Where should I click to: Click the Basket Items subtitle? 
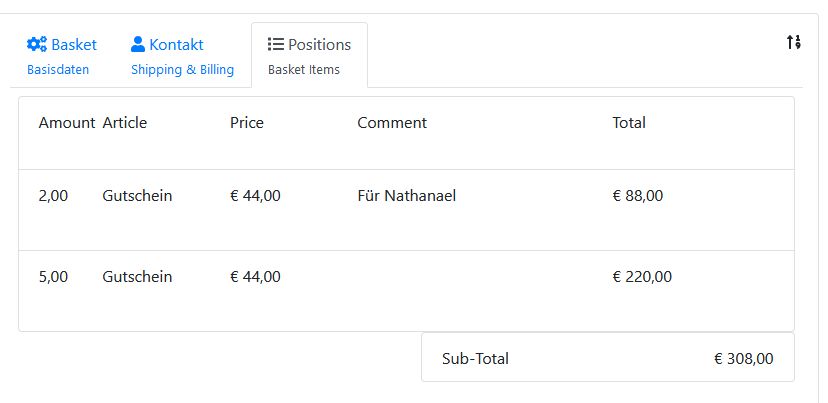(x=304, y=70)
